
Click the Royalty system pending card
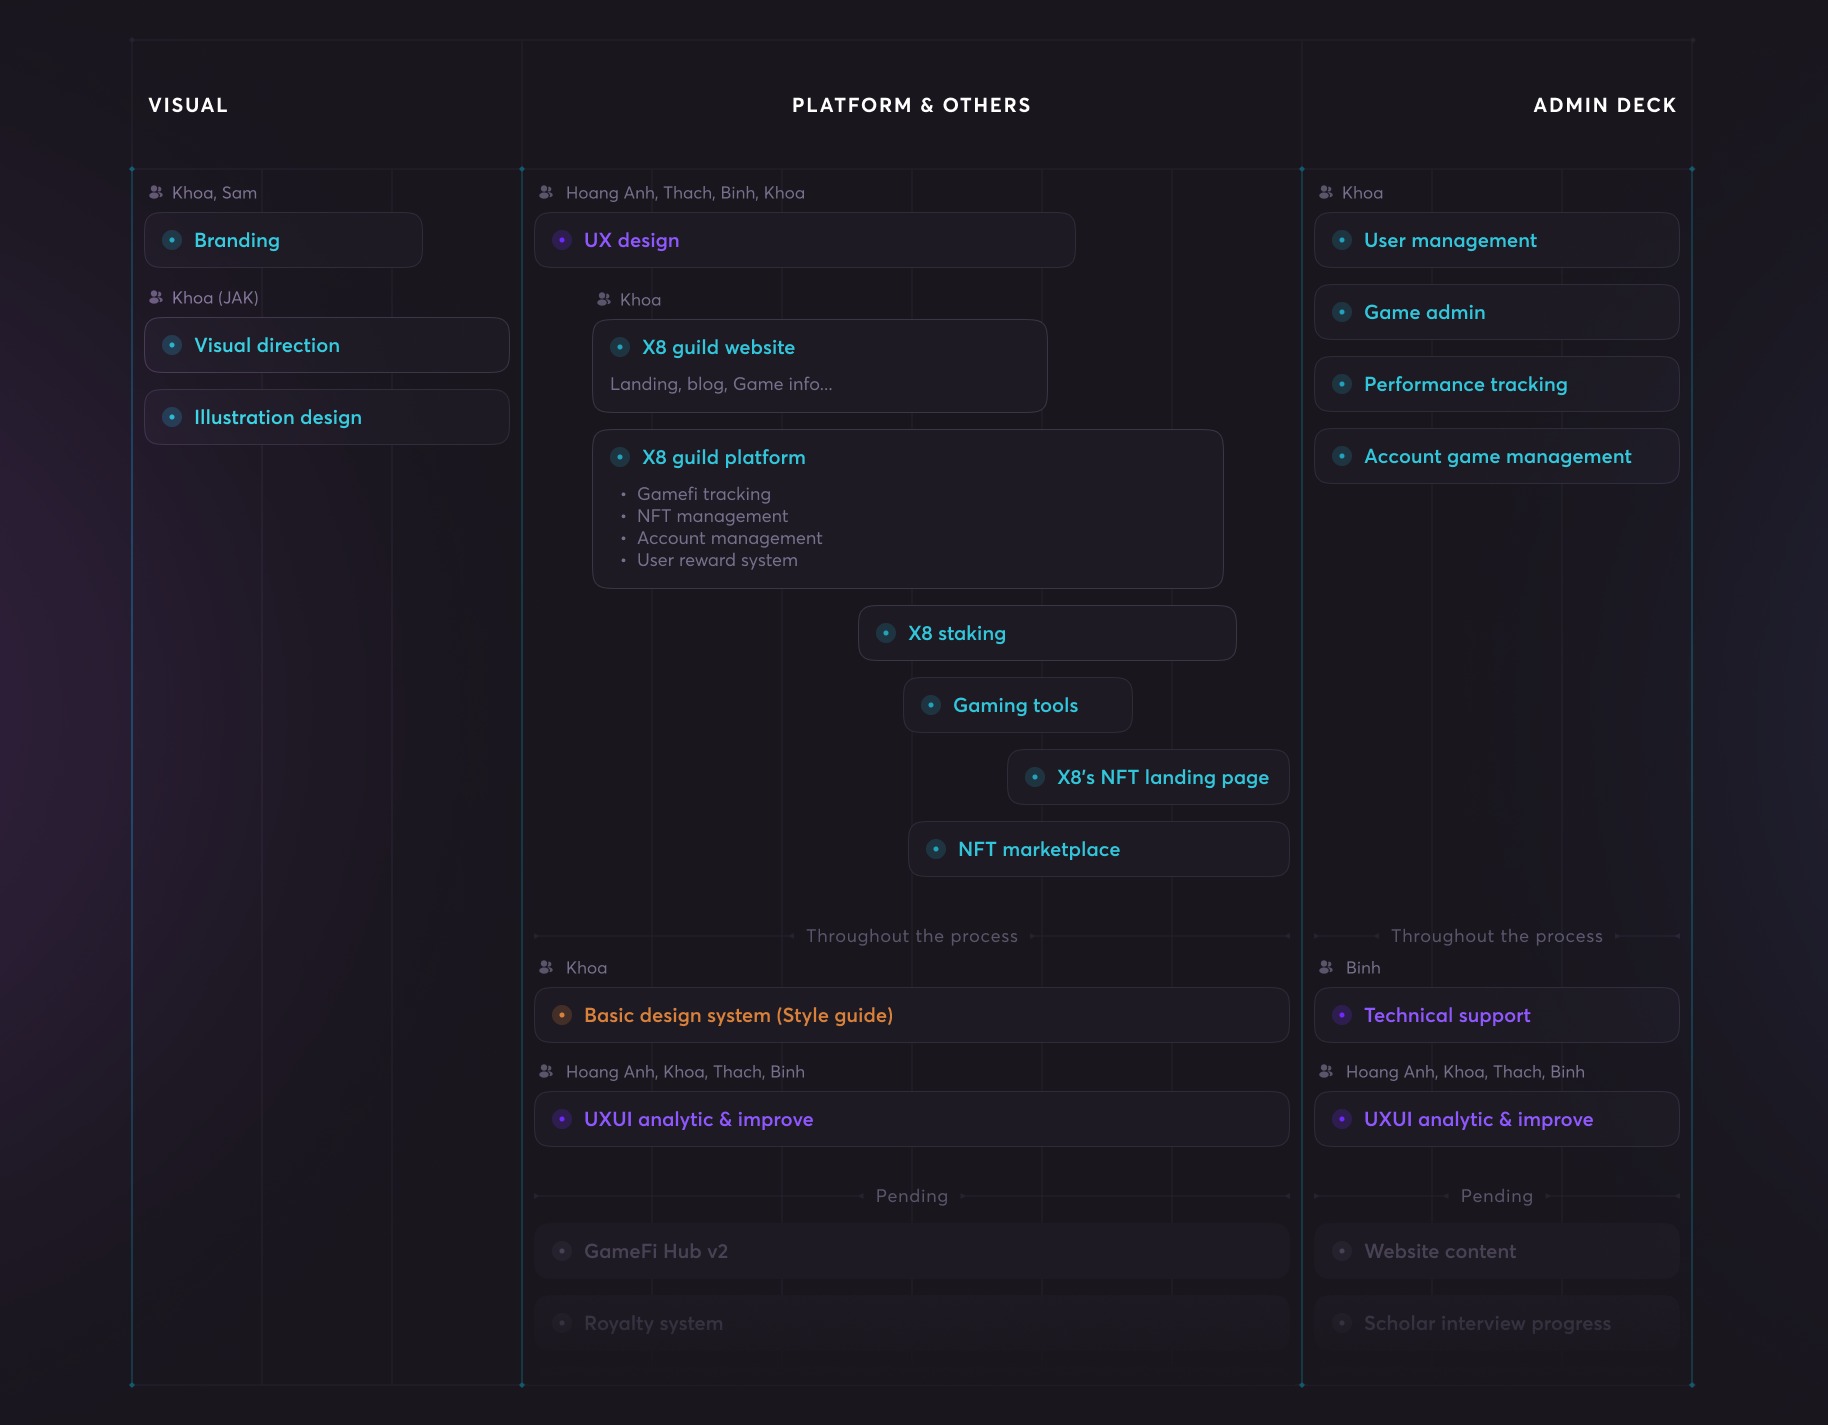[x=653, y=1323]
